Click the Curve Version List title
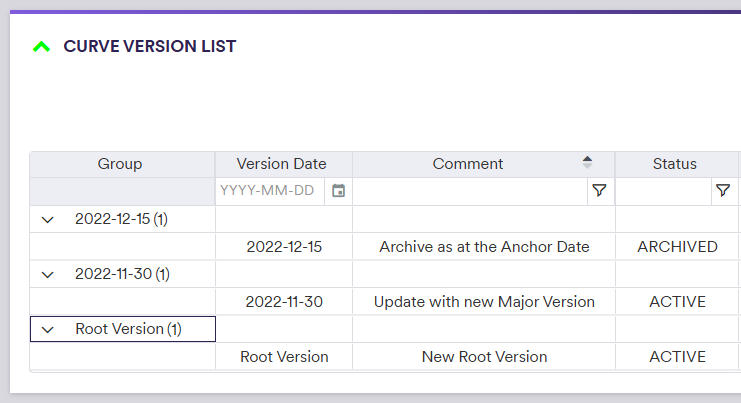Image resolution: width=741 pixels, height=403 pixels. [x=149, y=46]
